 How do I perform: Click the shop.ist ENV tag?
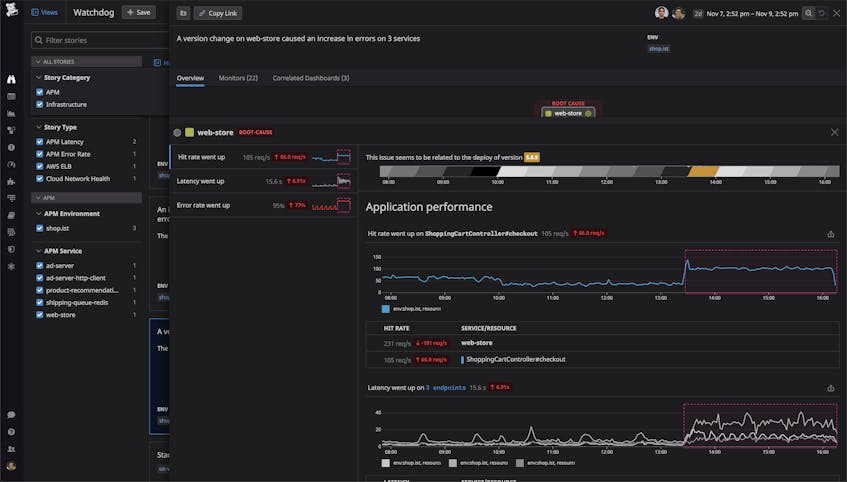pyautogui.click(x=658, y=49)
